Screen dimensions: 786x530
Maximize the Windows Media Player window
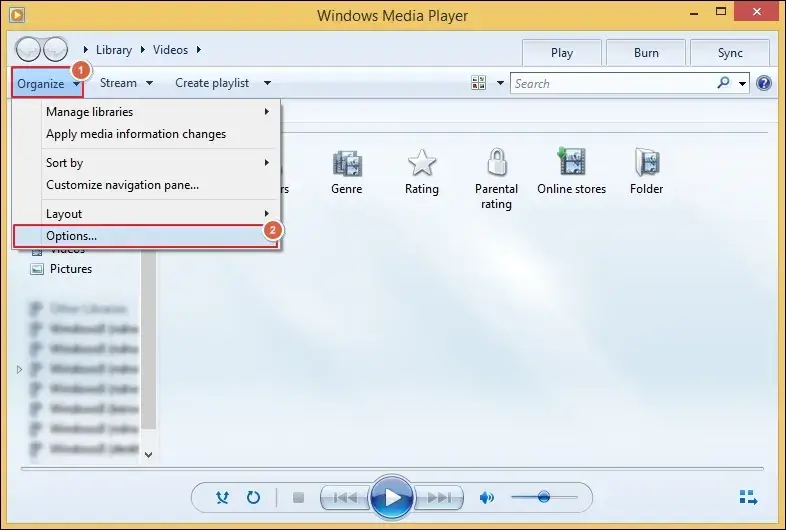tap(721, 12)
